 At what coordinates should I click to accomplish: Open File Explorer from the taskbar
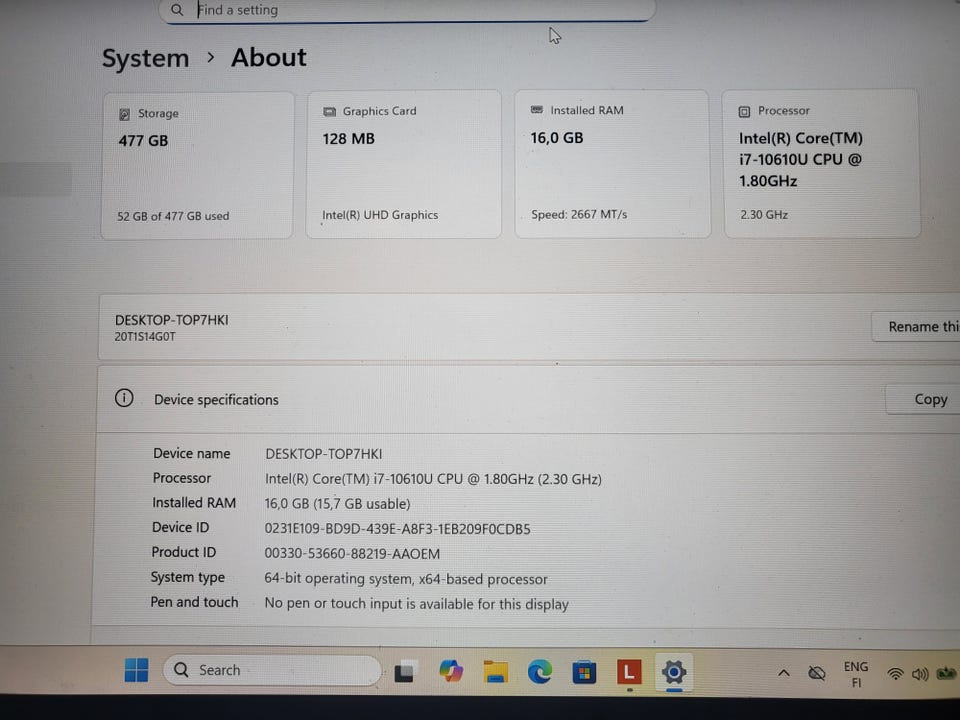(495, 672)
